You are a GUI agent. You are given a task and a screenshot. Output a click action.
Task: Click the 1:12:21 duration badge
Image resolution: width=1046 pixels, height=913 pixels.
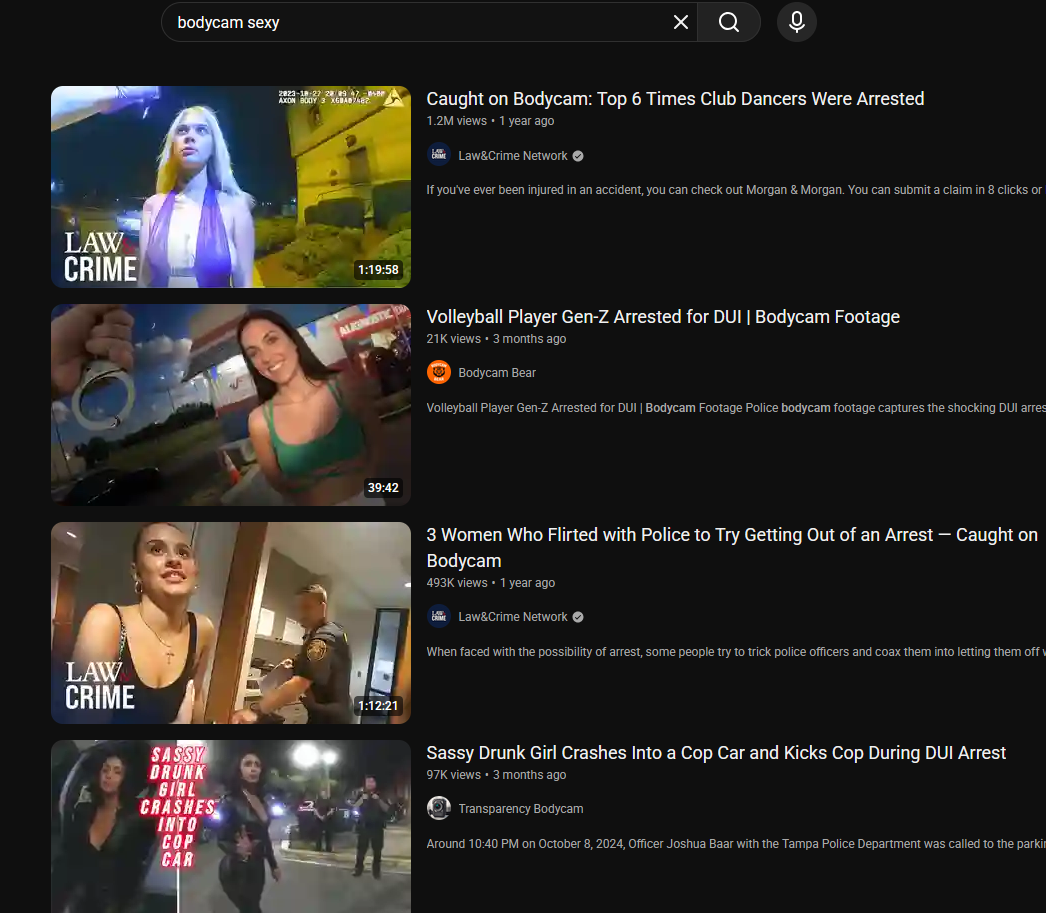pyautogui.click(x=378, y=706)
